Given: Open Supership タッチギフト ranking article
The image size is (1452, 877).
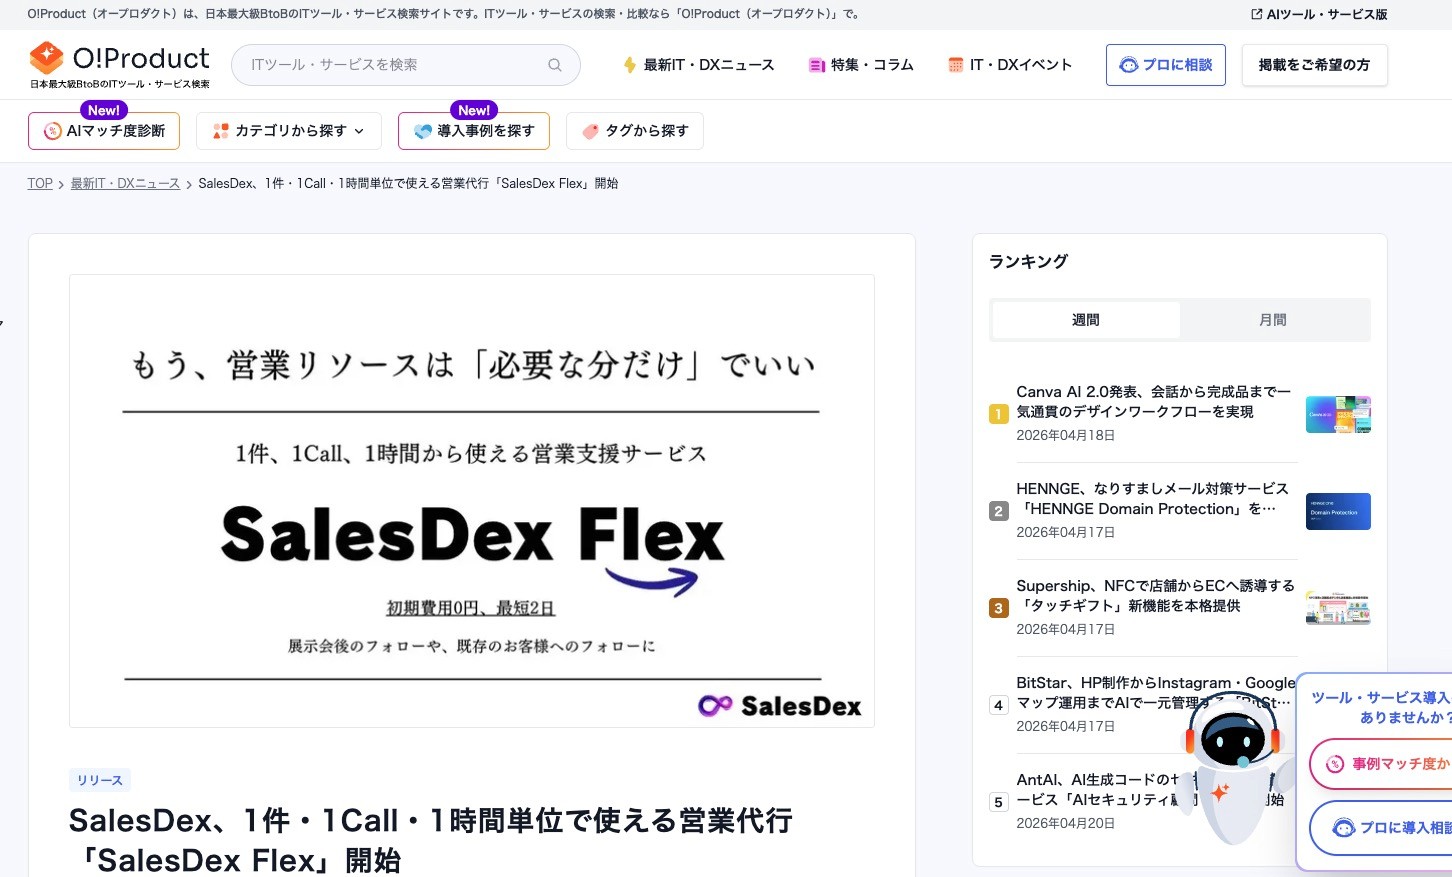Looking at the screenshot, I should point(1155,596).
